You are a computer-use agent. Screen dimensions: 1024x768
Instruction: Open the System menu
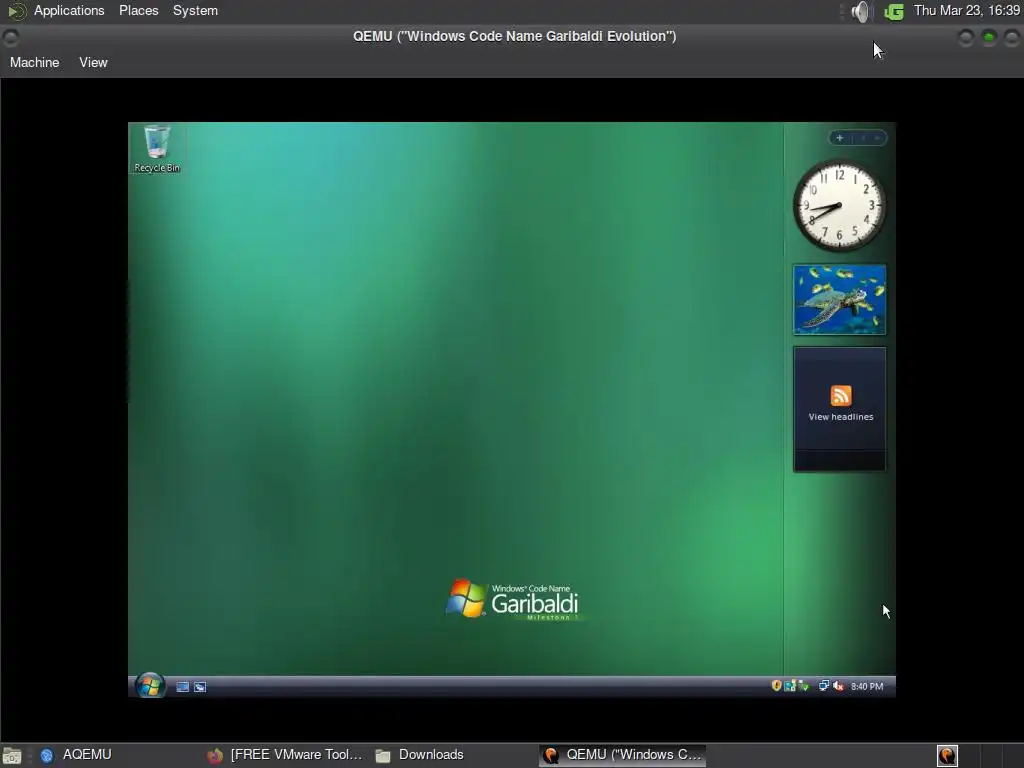click(195, 10)
